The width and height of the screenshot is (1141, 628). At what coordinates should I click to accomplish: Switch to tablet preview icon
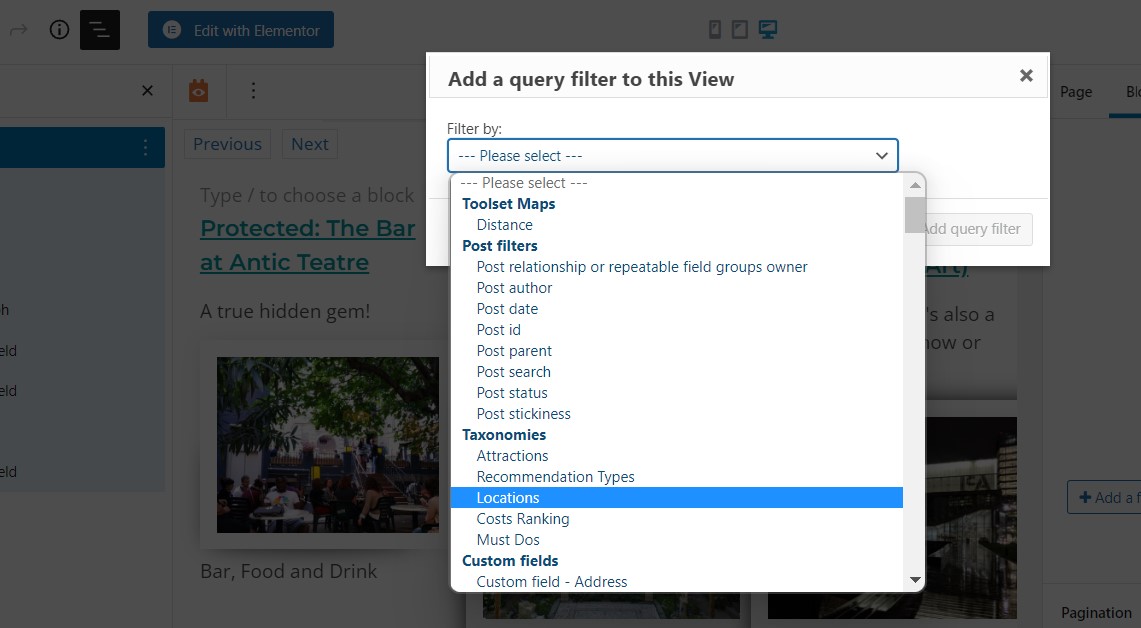(x=739, y=30)
